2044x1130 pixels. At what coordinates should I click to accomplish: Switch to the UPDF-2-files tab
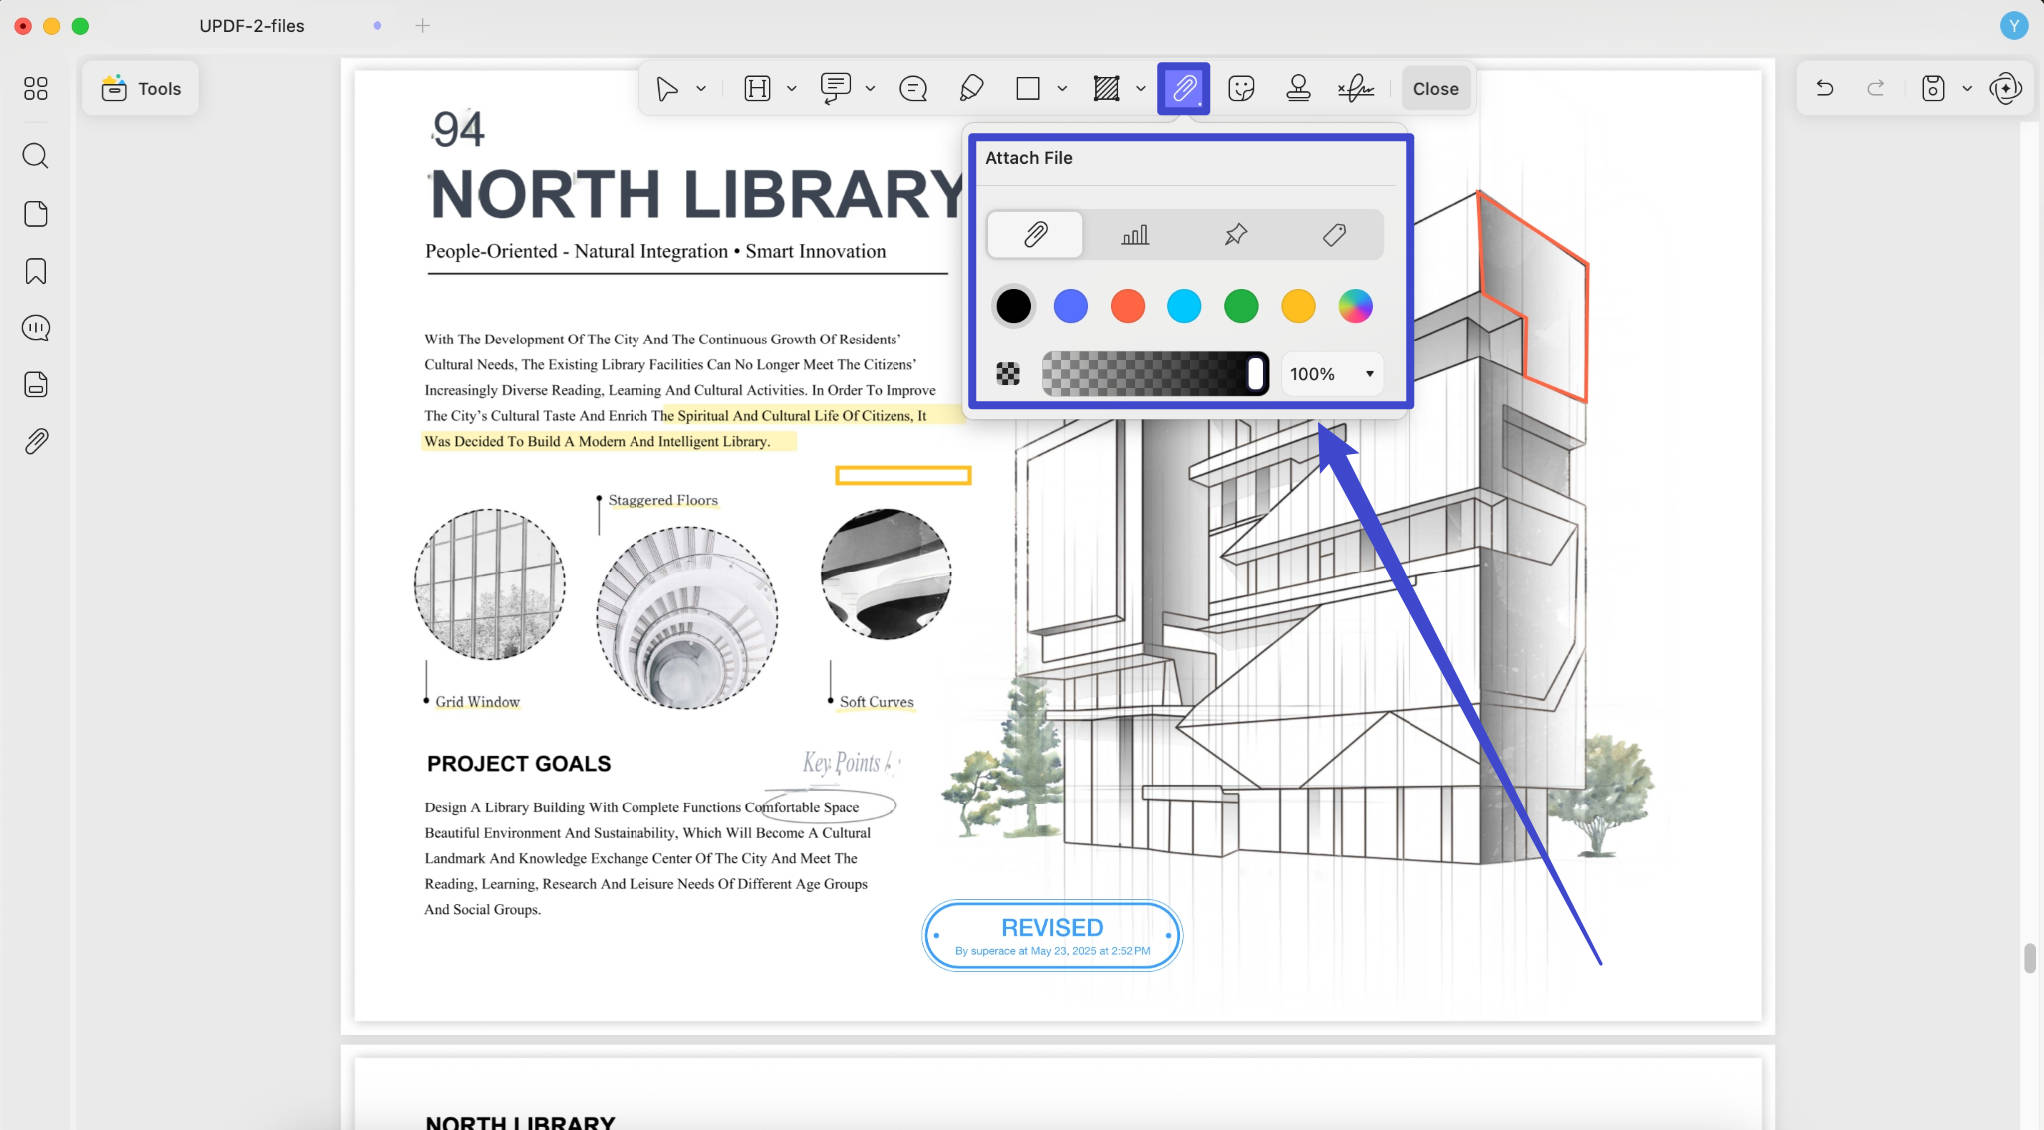click(x=252, y=26)
